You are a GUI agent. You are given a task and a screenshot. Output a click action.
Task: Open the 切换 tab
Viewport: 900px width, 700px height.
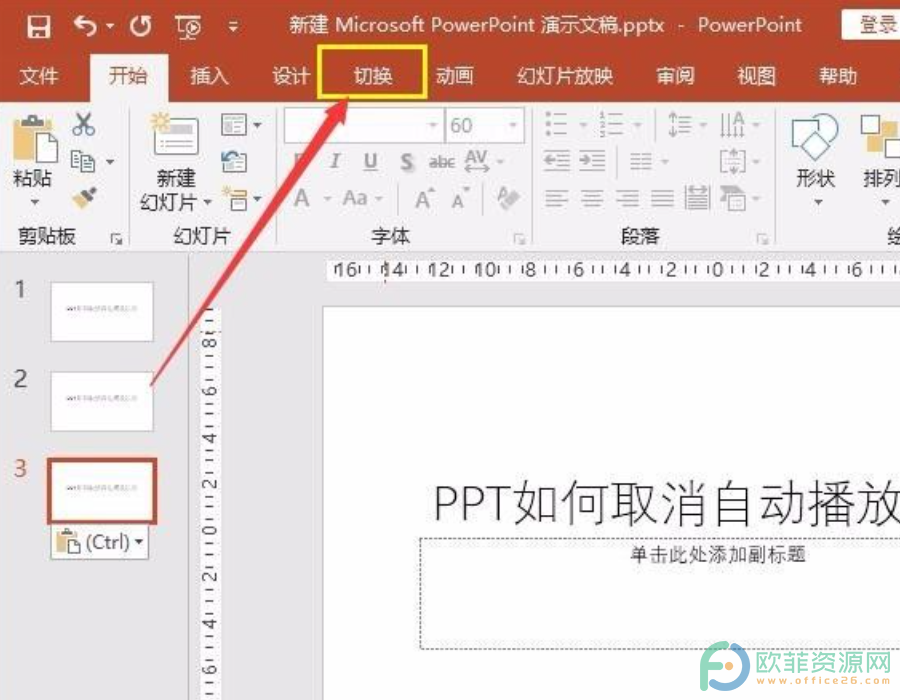click(x=373, y=74)
